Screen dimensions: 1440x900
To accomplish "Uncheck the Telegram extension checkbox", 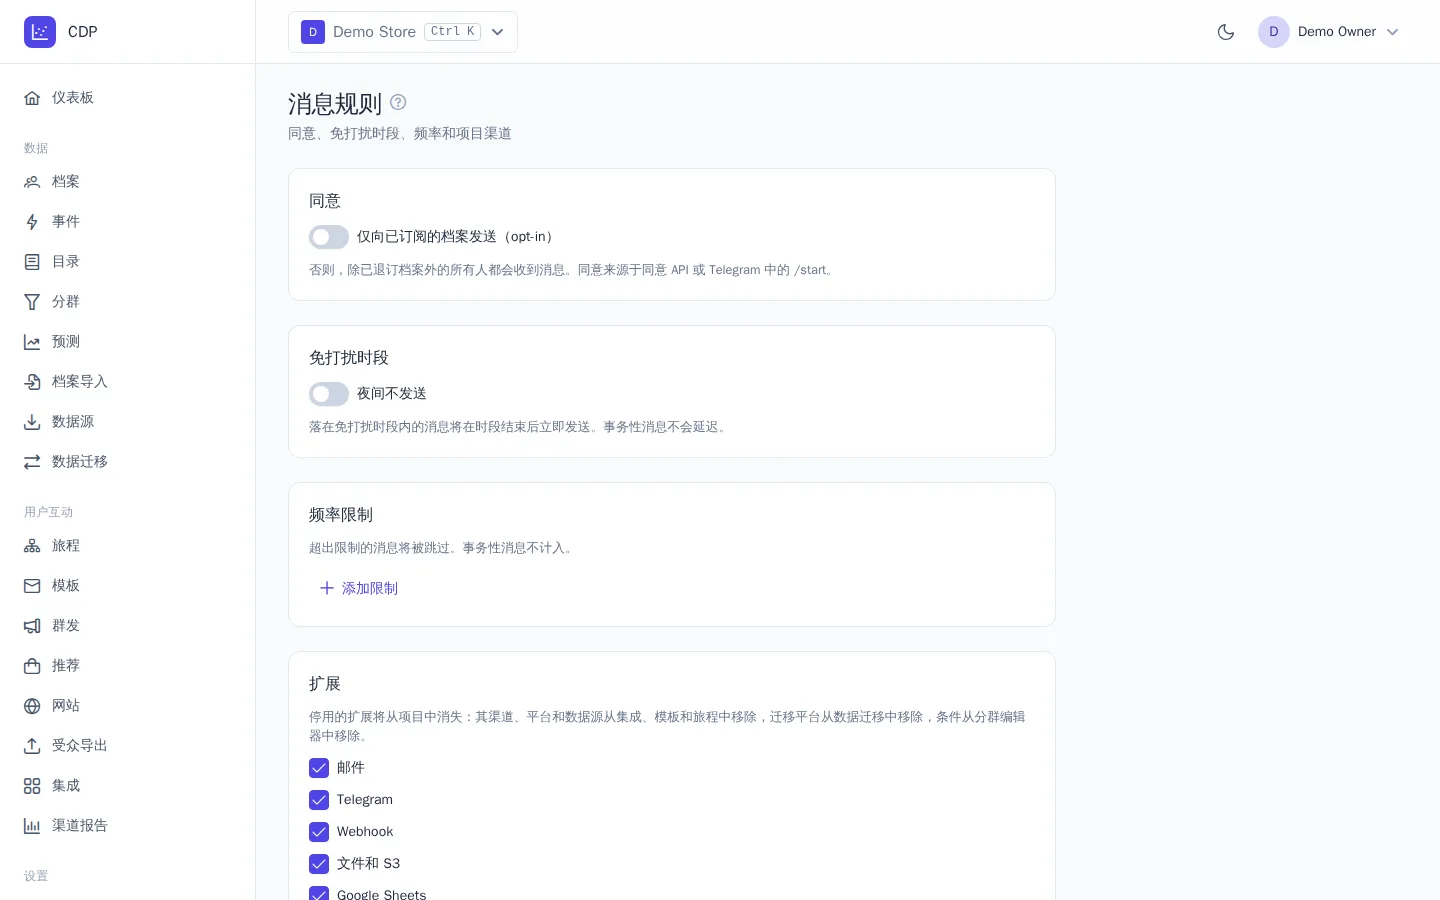I will (x=319, y=800).
